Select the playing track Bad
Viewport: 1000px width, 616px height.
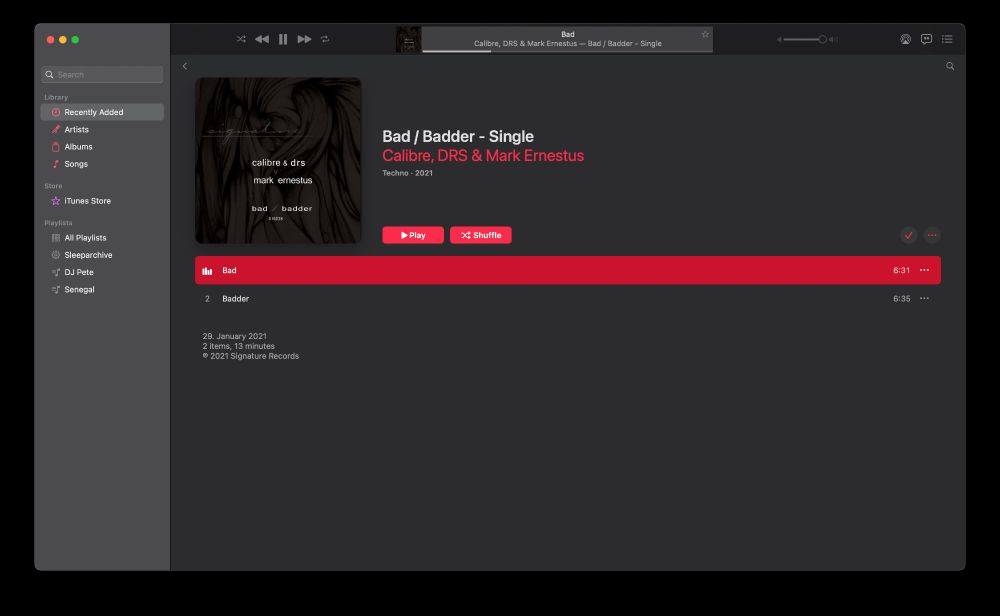(x=568, y=270)
